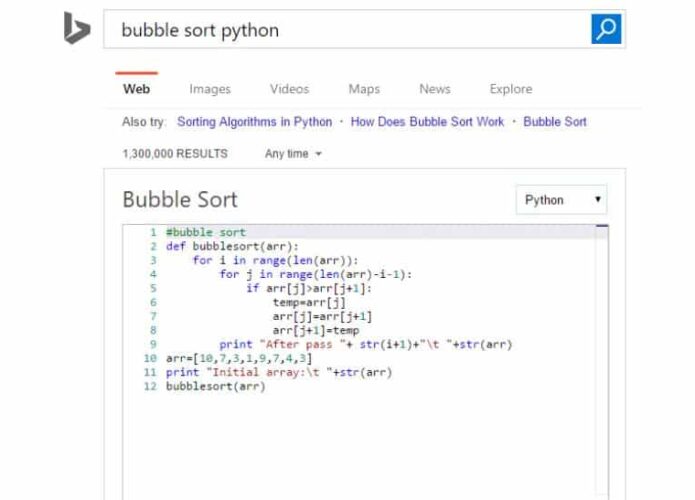Click the code editor vertical scrollbar
The width and height of the screenshot is (695, 500).
(602, 362)
